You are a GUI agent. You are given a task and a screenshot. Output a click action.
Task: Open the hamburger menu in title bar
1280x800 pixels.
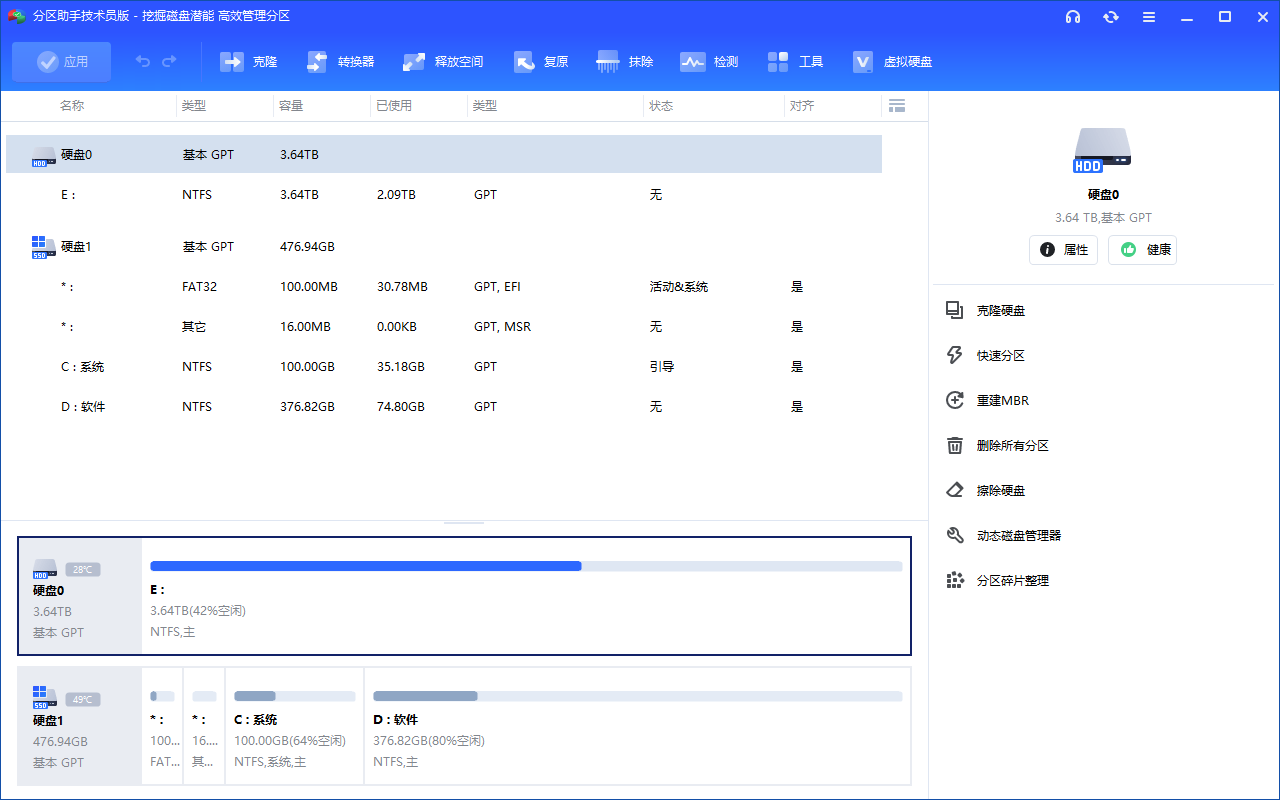1149,17
